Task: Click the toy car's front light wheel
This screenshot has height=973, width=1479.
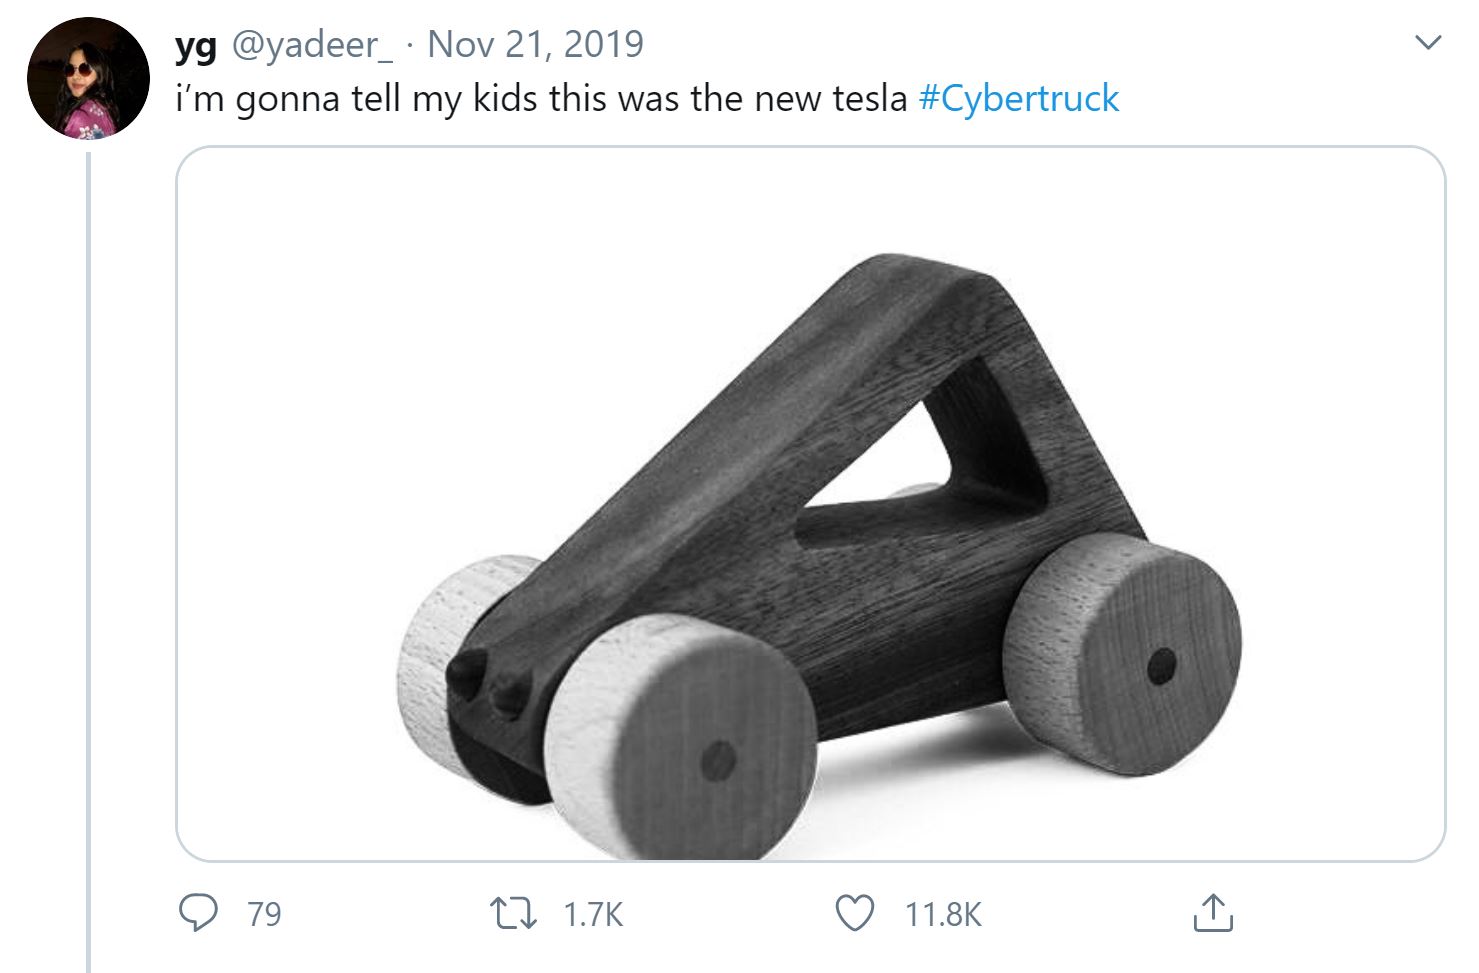Action: [682, 738]
